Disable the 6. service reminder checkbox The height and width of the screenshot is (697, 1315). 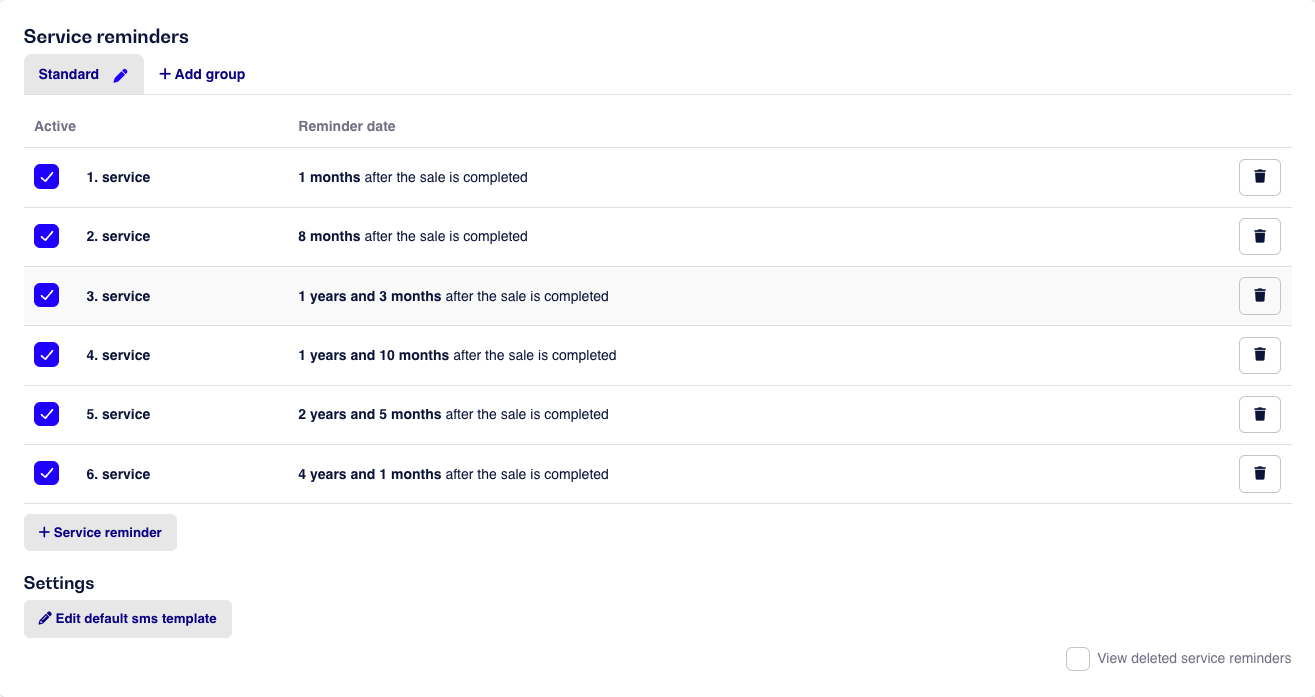point(46,474)
